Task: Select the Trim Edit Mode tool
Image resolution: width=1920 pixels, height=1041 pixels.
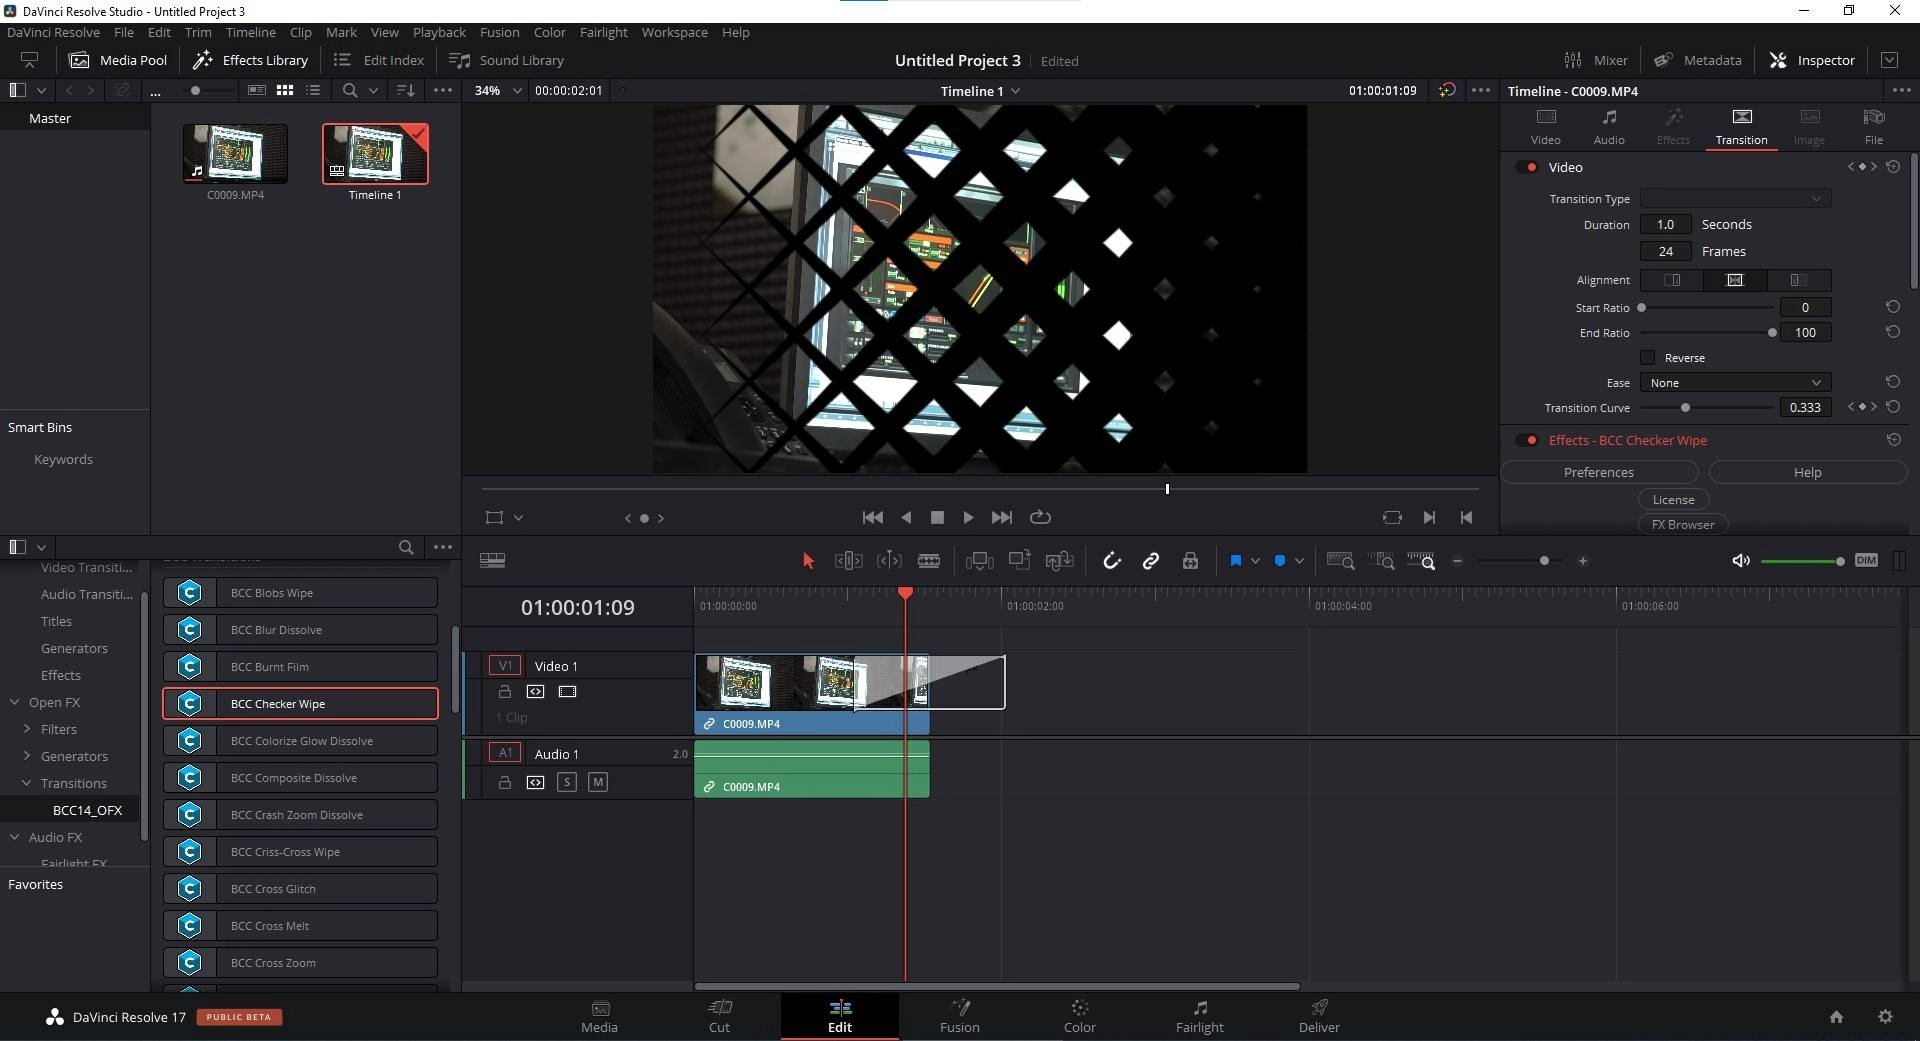Action: pyautogui.click(x=848, y=561)
